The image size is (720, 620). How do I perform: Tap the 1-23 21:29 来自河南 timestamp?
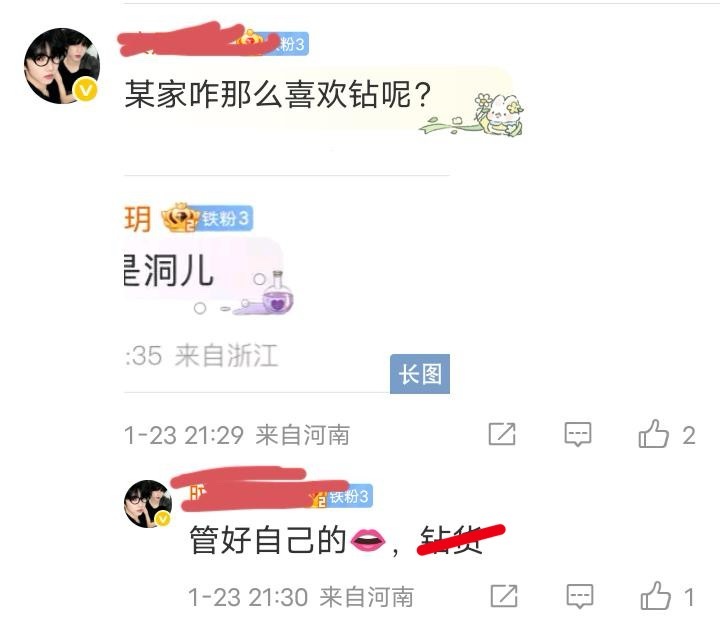(237, 435)
